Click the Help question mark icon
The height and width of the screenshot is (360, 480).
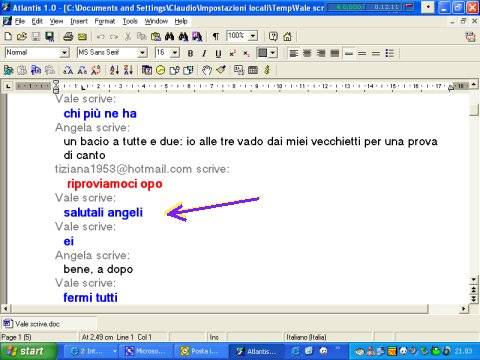tap(273, 36)
